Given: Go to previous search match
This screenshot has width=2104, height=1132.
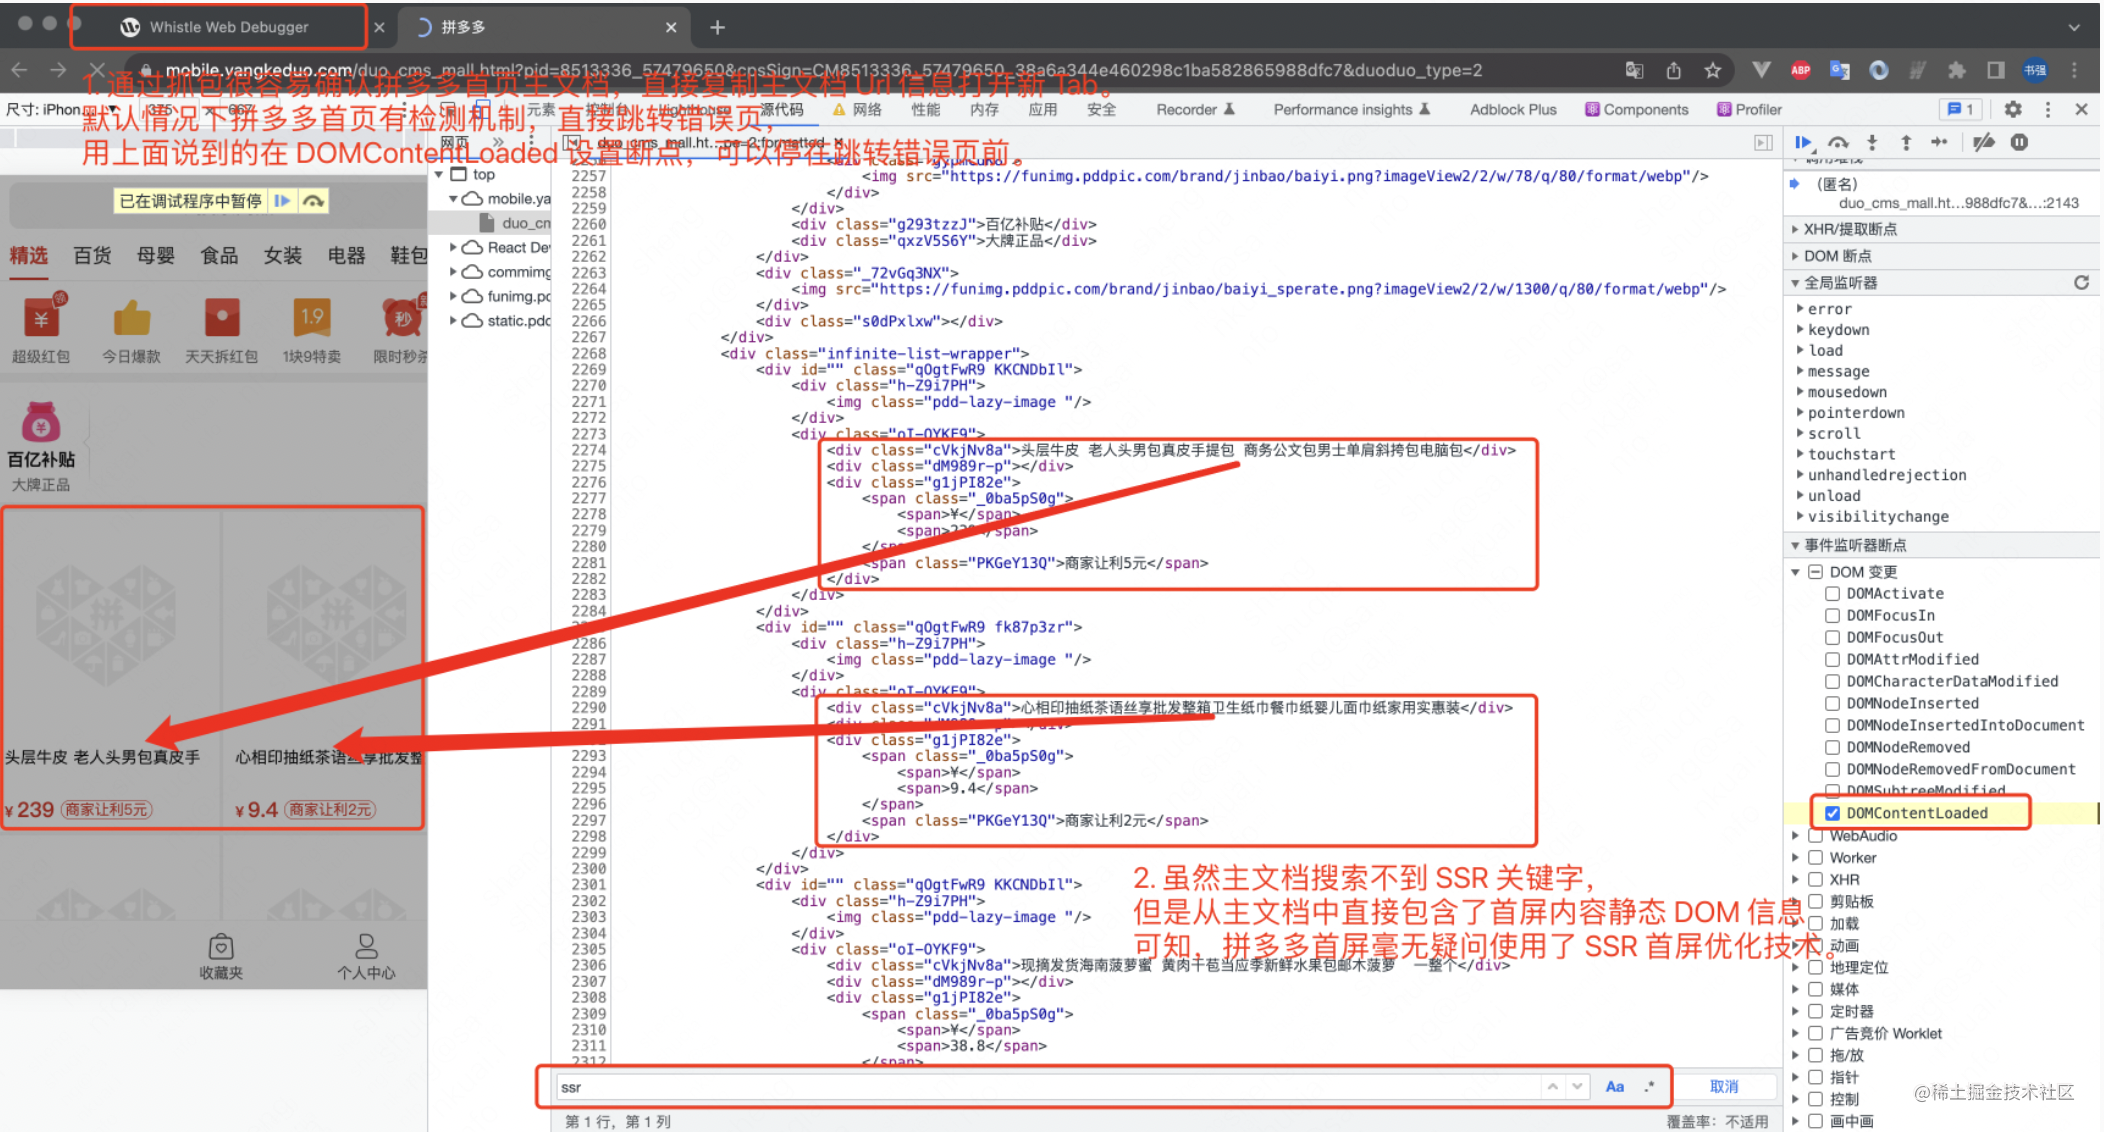Looking at the screenshot, I should pos(1552,1086).
